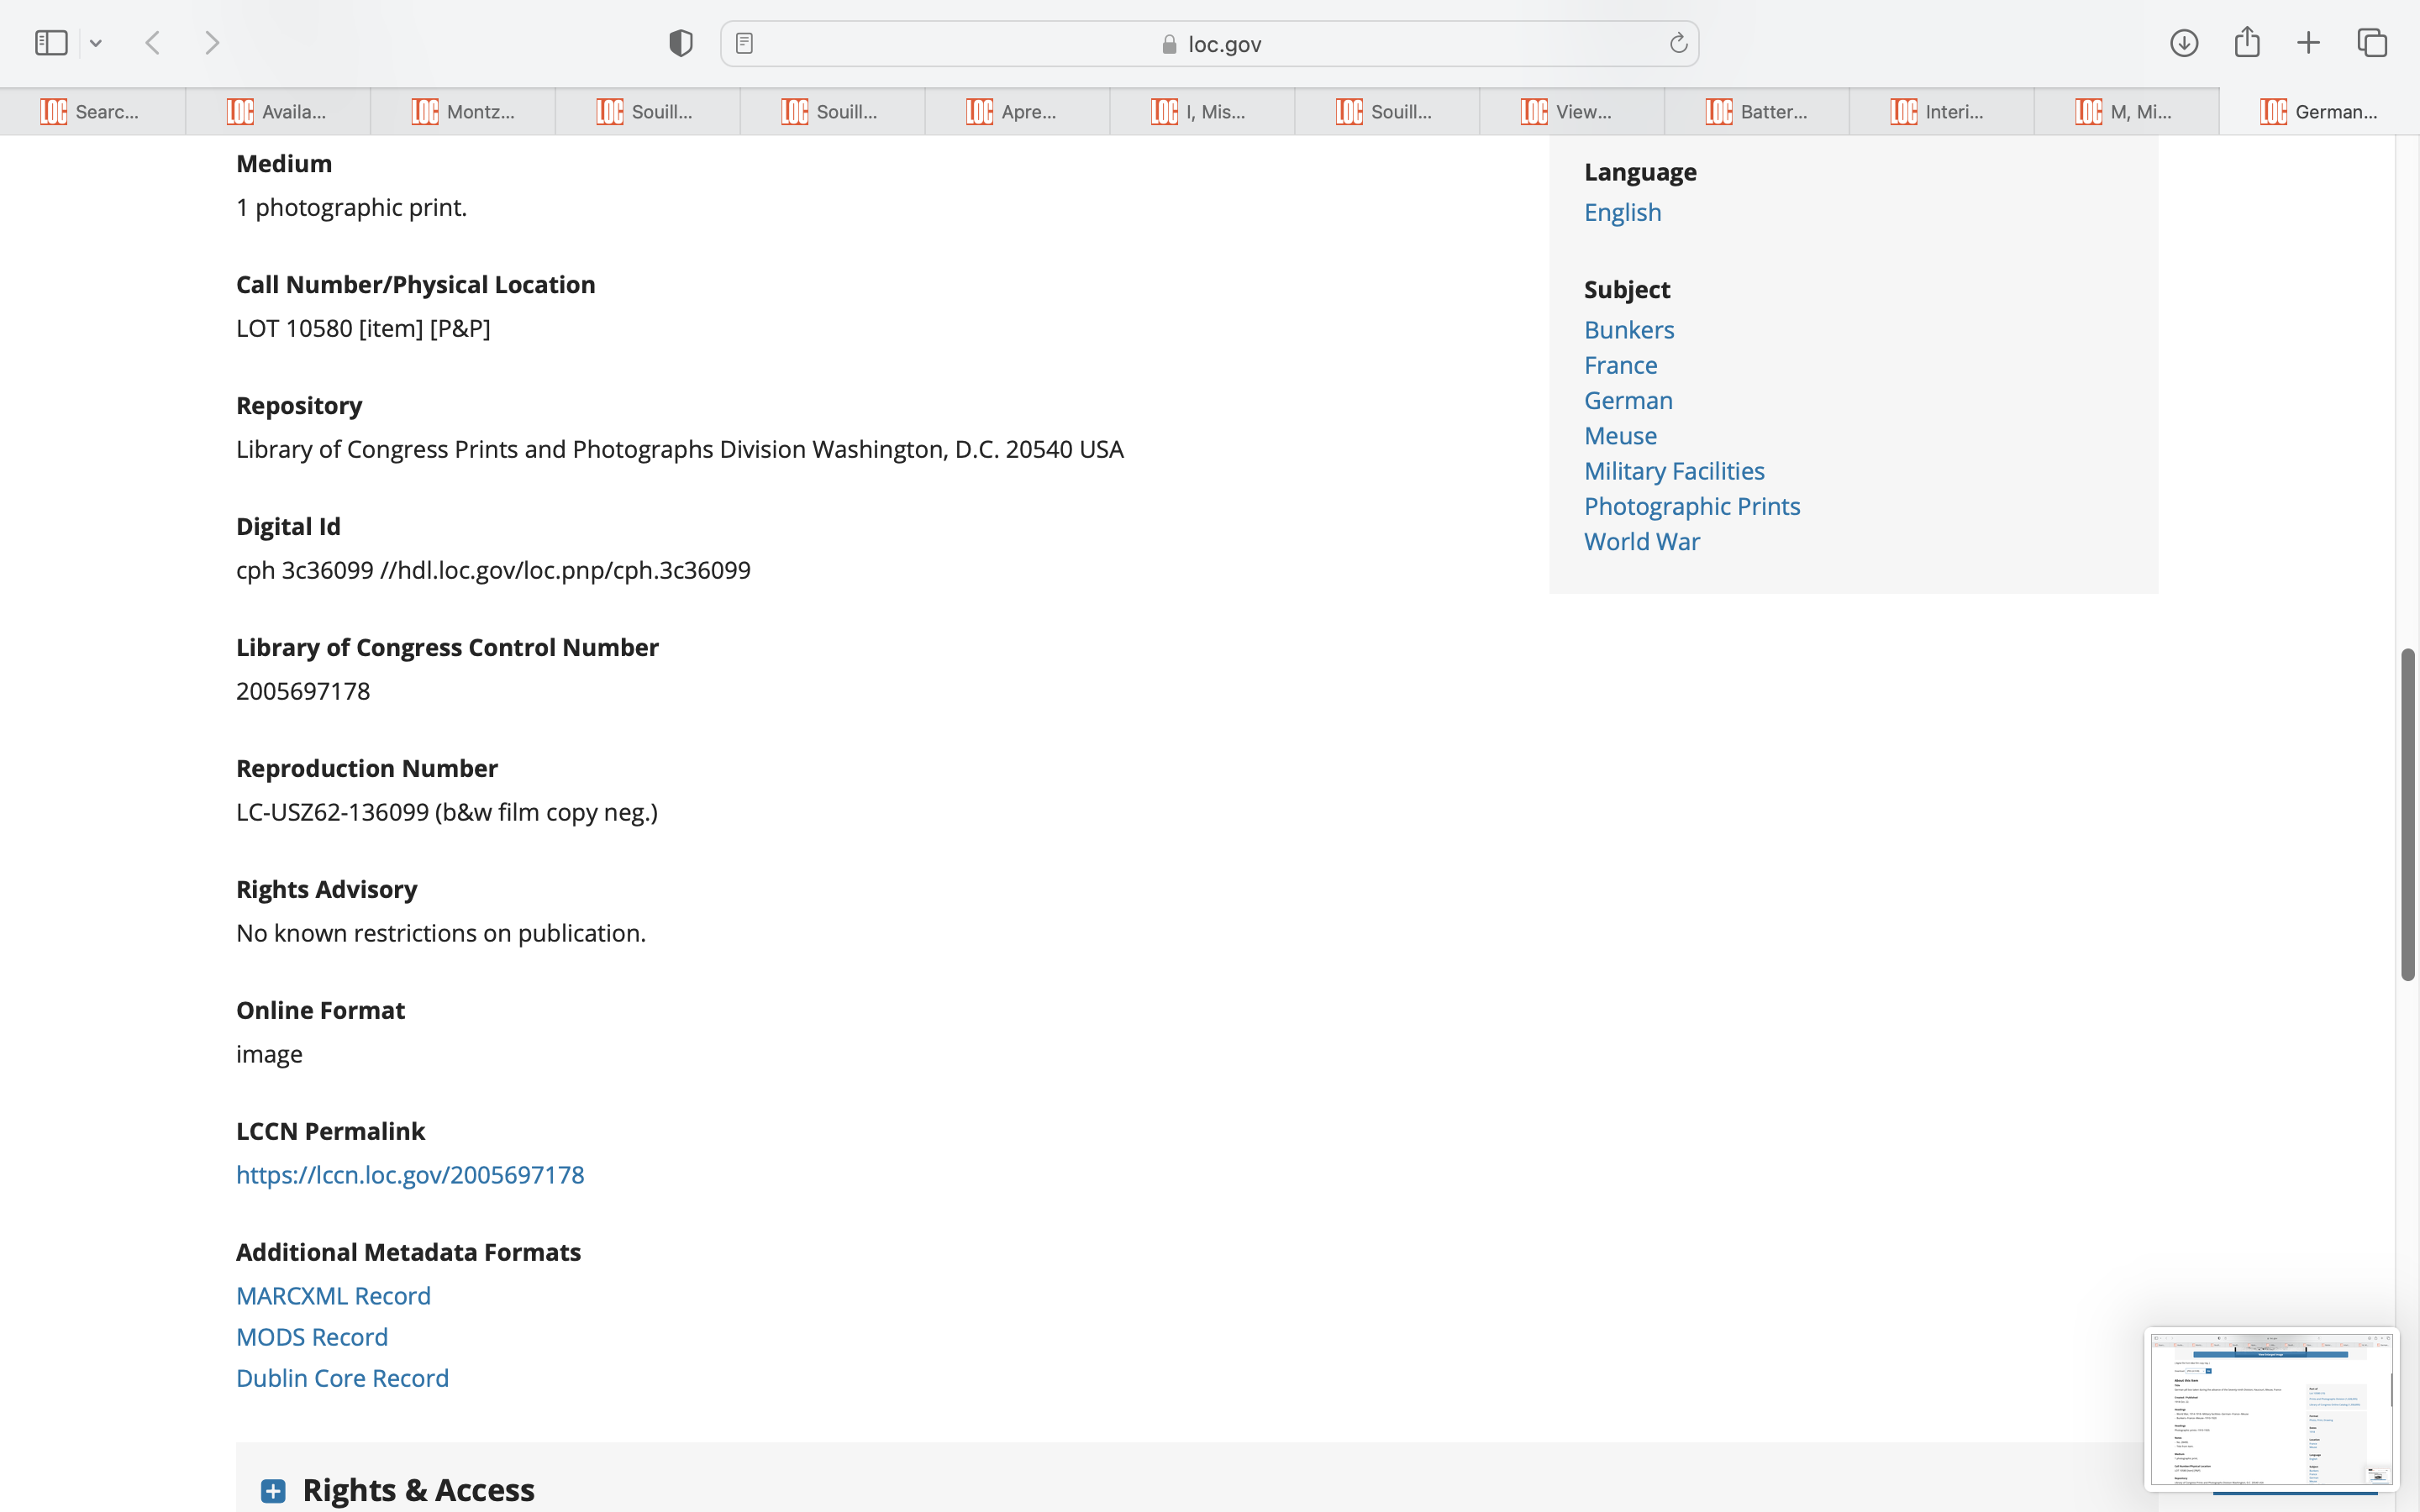Screen dimensions: 2420x1512
Task: Show the tab overview icon
Action: (x=2372, y=43)
